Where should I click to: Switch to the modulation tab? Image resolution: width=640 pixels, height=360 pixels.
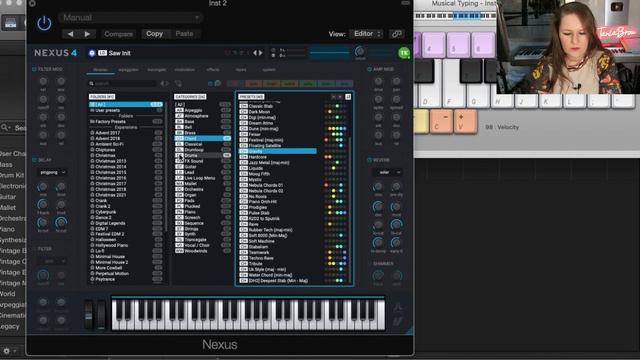pyautogui.click(x=184, y=70)
